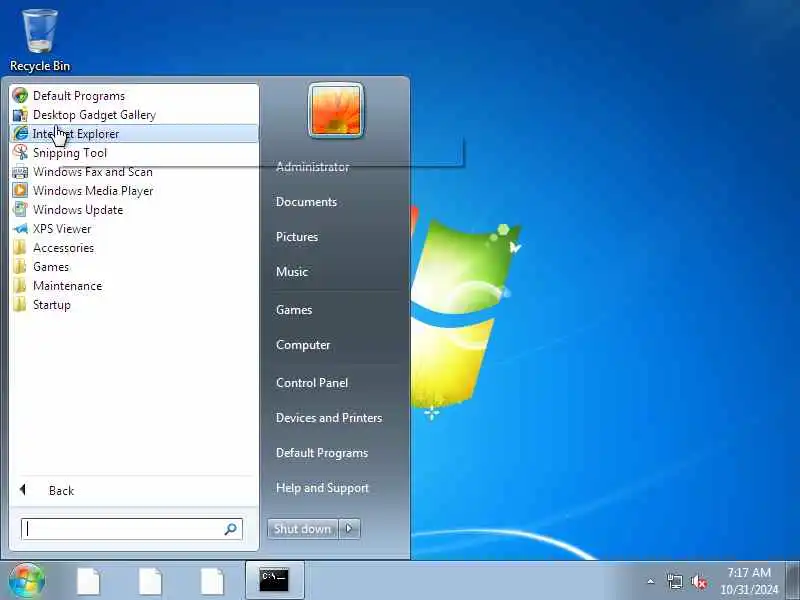Screen dimensions: 800x600
Task: Click the Windows Update label
Action: point(78,210)
